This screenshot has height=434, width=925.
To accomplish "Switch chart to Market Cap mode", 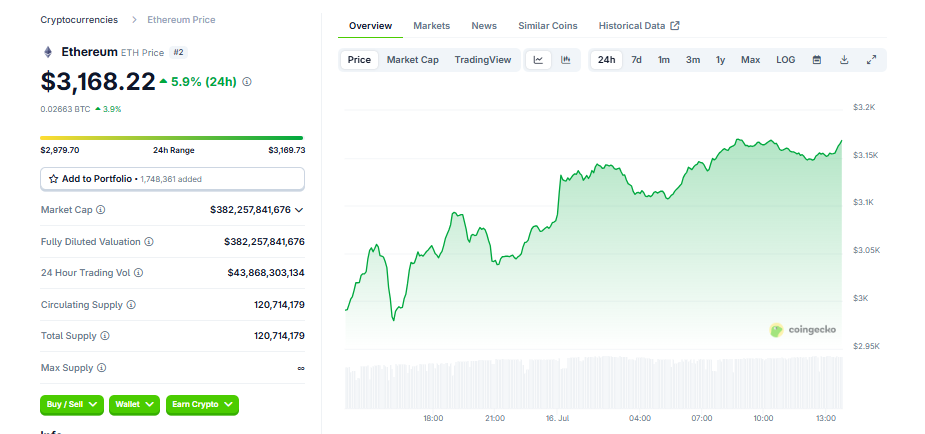I will (x=412, y=60).
